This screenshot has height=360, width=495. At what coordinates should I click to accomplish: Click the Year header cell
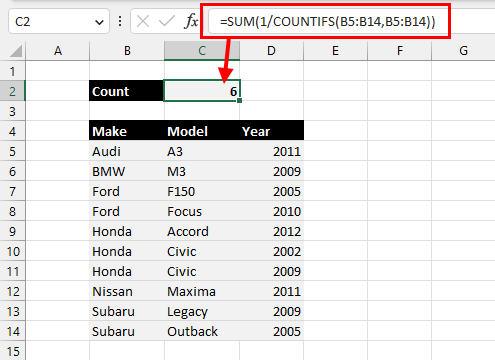[272, 131]
